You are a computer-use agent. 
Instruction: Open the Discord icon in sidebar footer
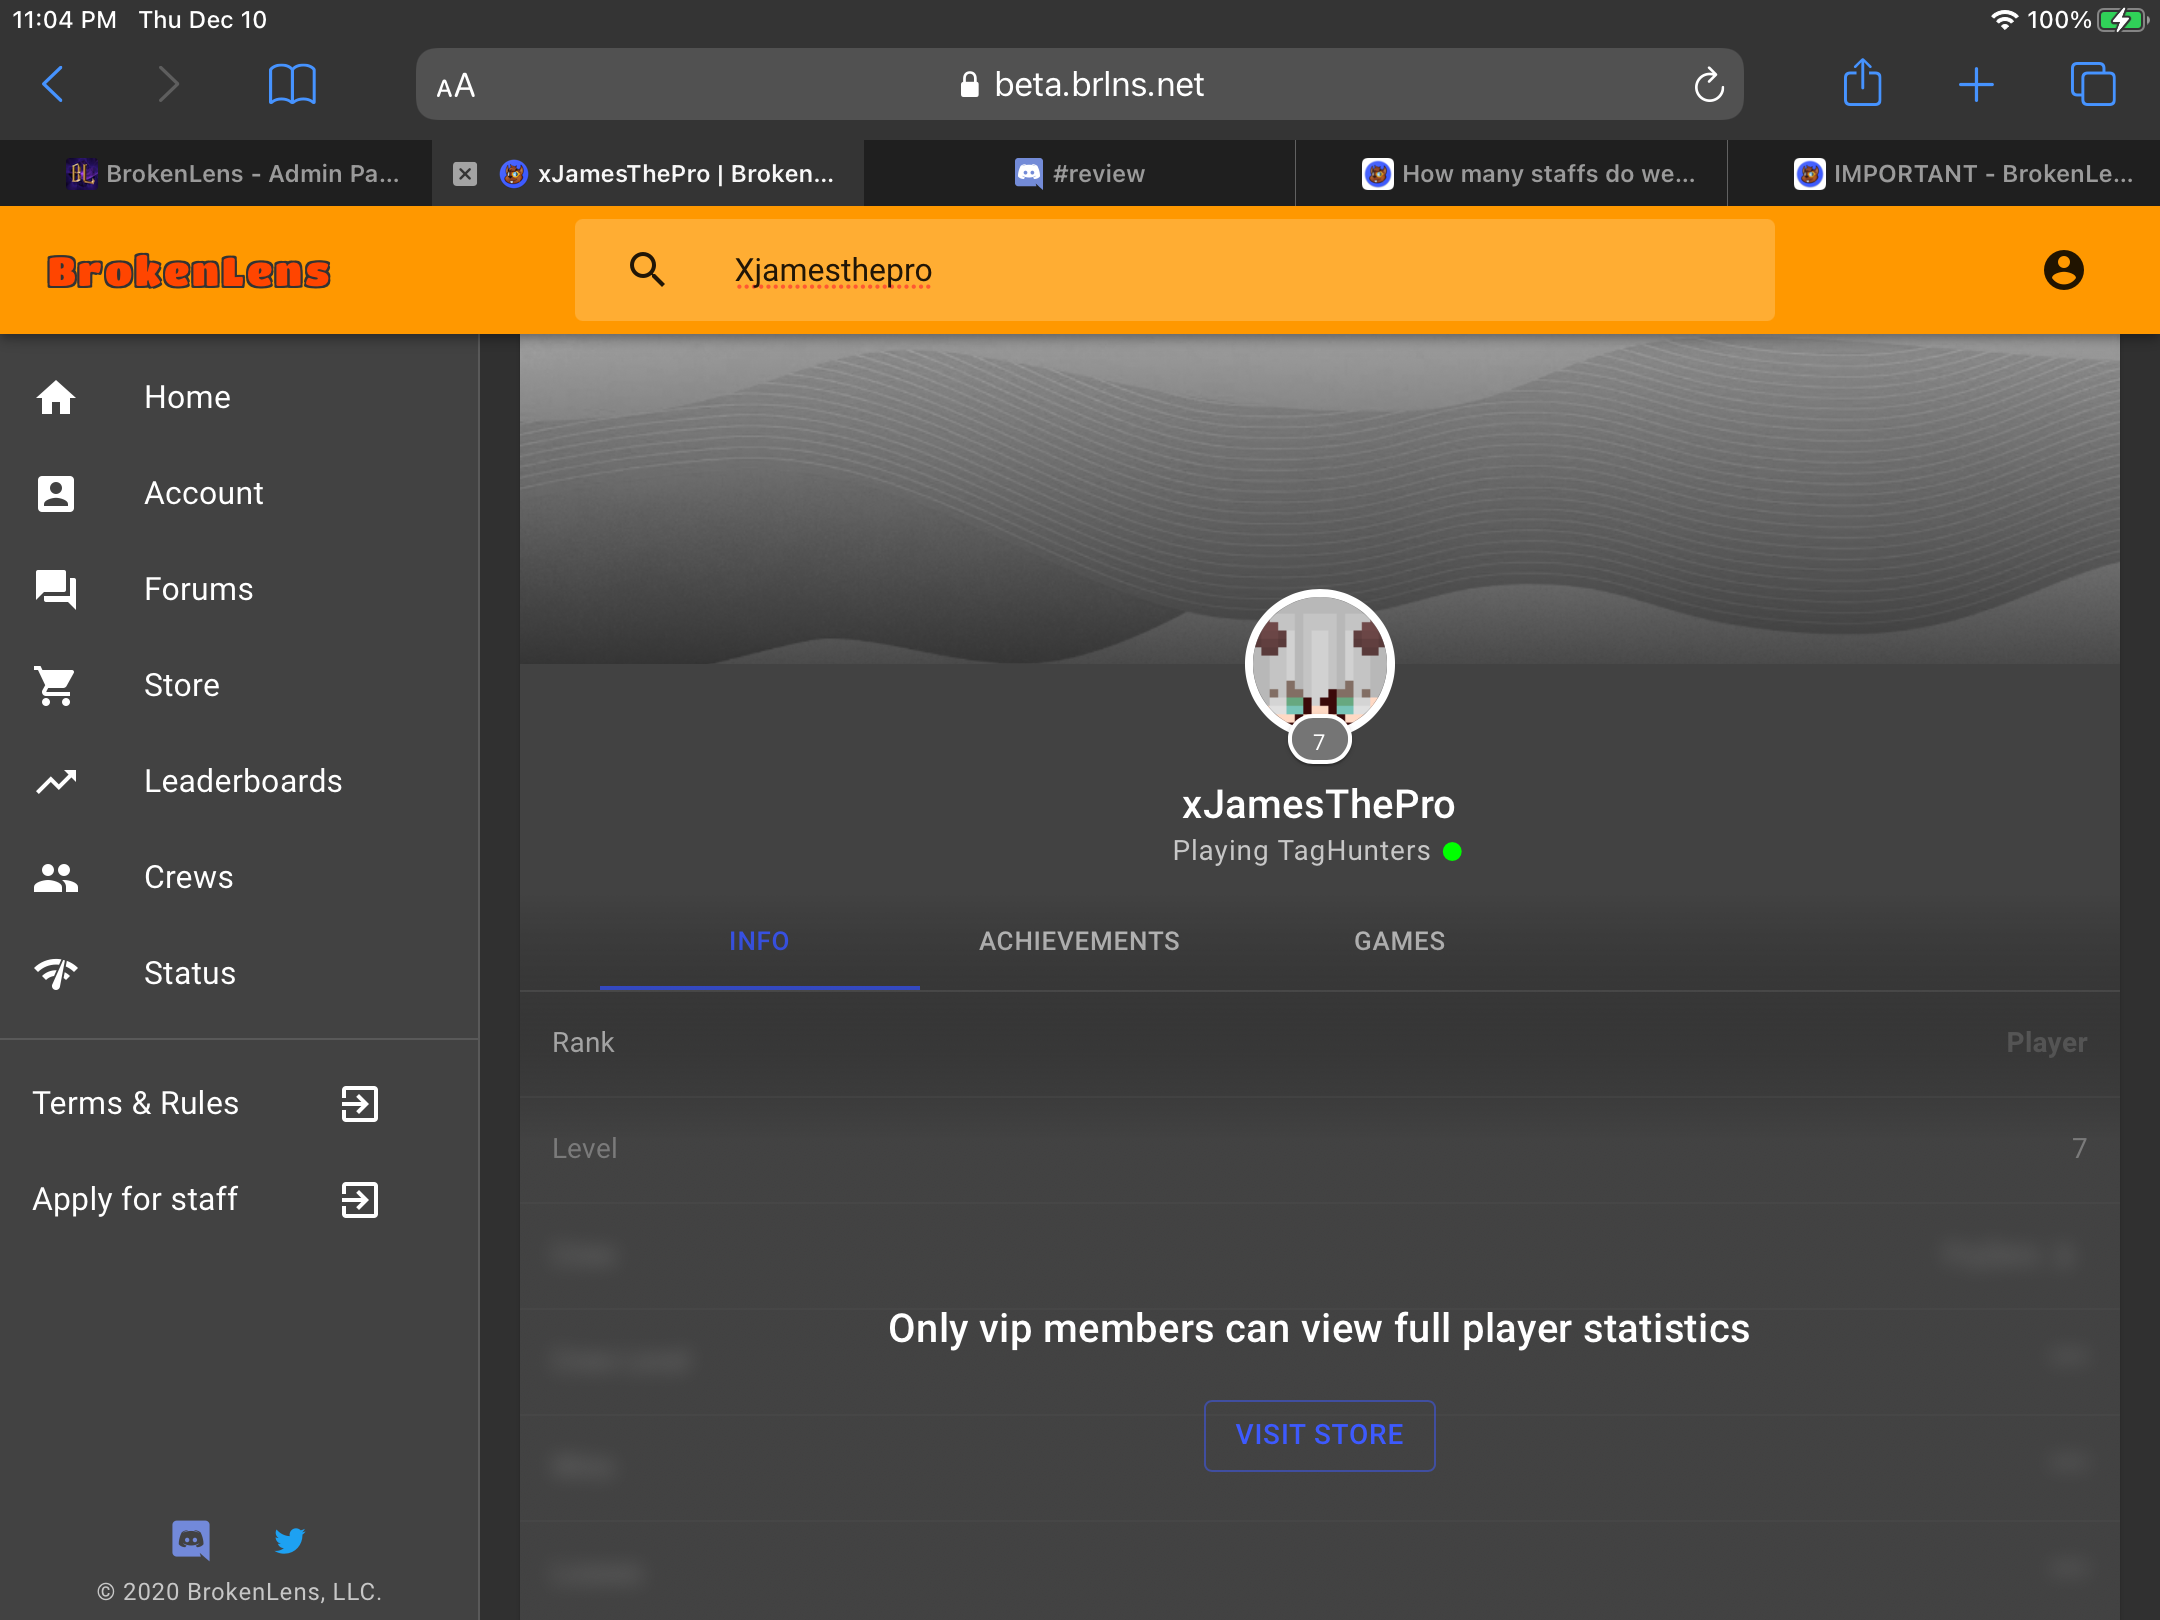click(x=191, y=1540)
